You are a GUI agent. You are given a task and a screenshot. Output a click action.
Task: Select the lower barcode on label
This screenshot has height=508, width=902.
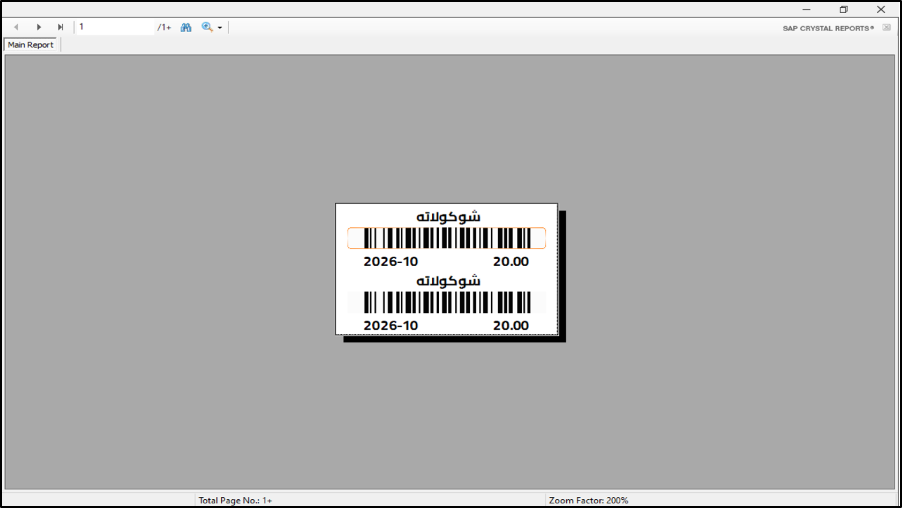446,302
